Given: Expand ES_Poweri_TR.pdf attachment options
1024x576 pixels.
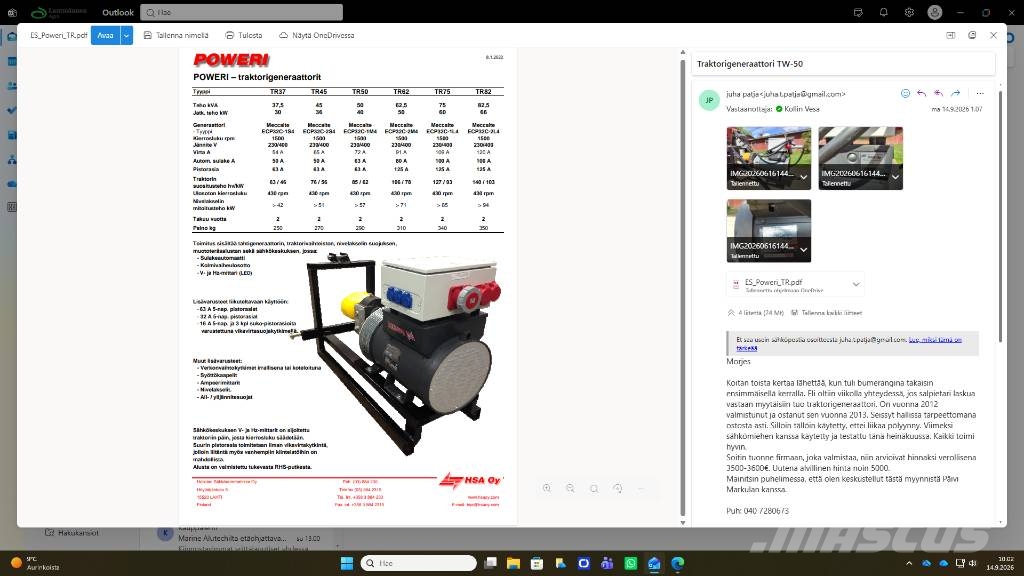Looking at the screenshot, I should (856, 284).
